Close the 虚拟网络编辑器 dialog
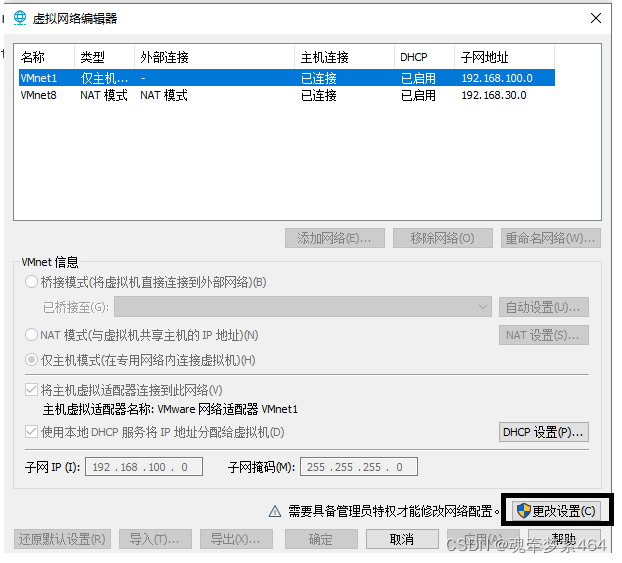Viewport: 622px width, 563px height. coord(595,18)
